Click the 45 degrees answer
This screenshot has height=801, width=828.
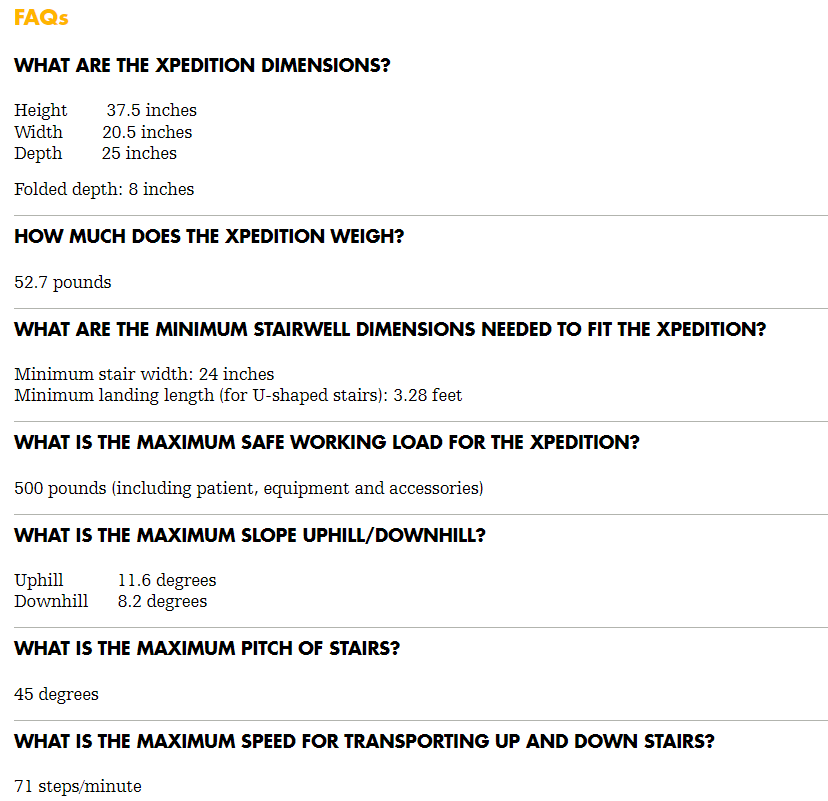[x=57, y=695]
